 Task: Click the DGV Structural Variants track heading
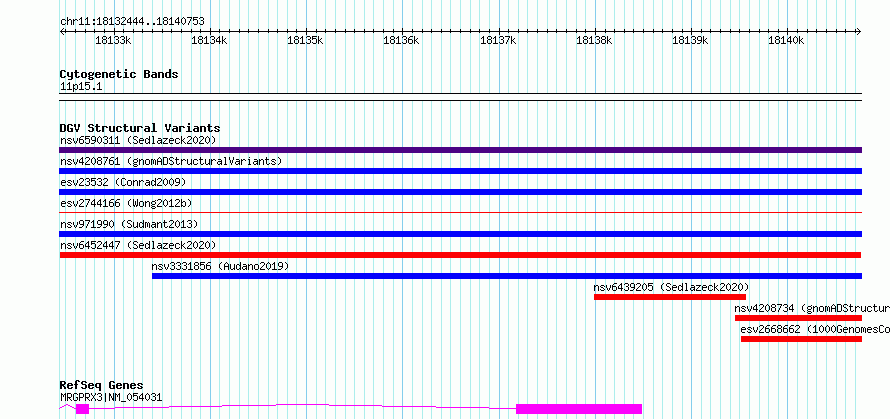click(140, 128)
